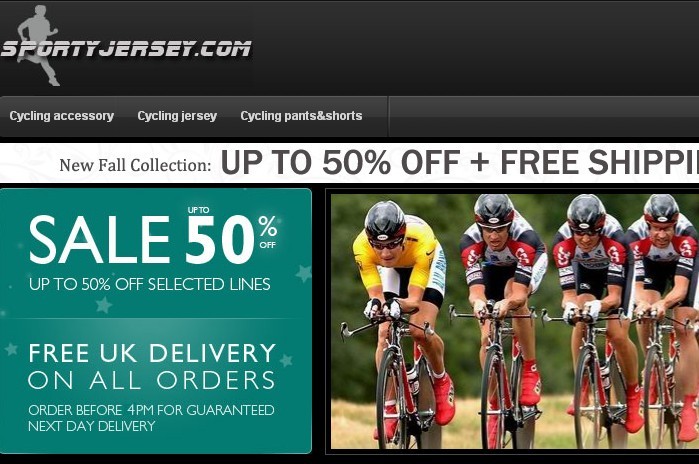The height and width of the screenshot is (464, 699).
Task: Click the Up to 50% off free shipping banner
Action: pos(460,162)
